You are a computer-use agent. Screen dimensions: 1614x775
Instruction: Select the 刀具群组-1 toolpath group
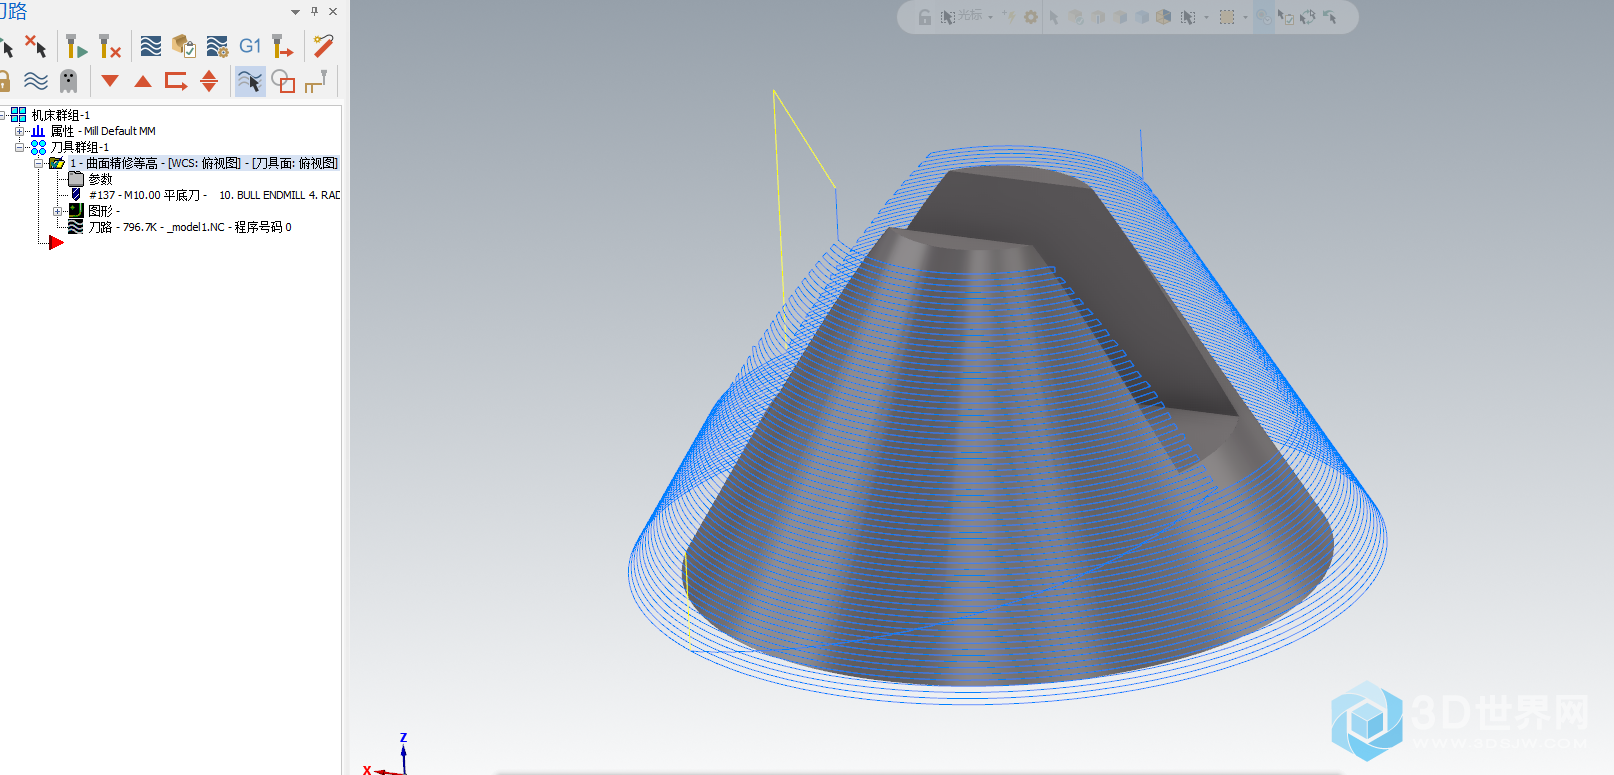pos(79,147)
